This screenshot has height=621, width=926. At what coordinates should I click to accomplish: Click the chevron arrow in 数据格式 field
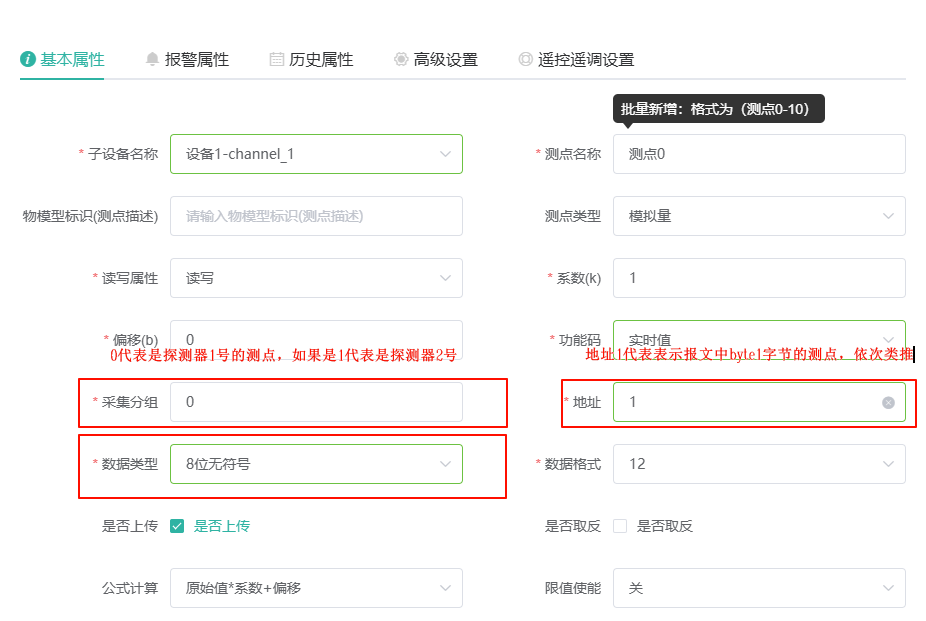coord(888,464)
